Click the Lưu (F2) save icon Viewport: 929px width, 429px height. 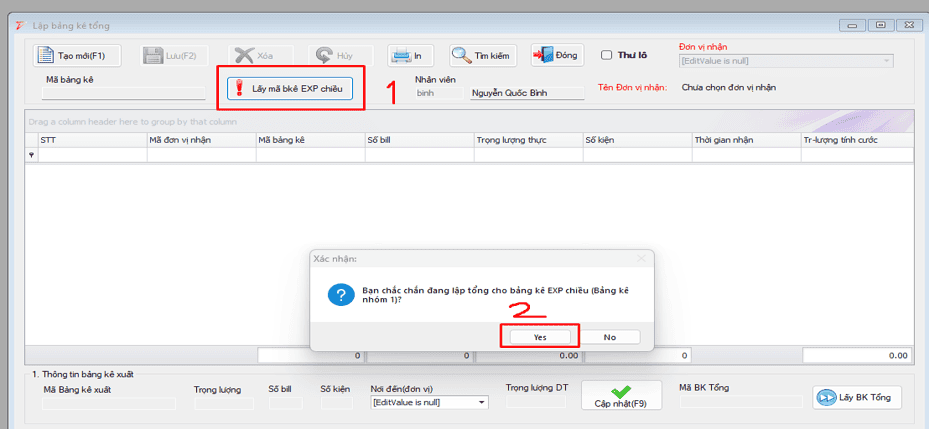coord(153,56)
